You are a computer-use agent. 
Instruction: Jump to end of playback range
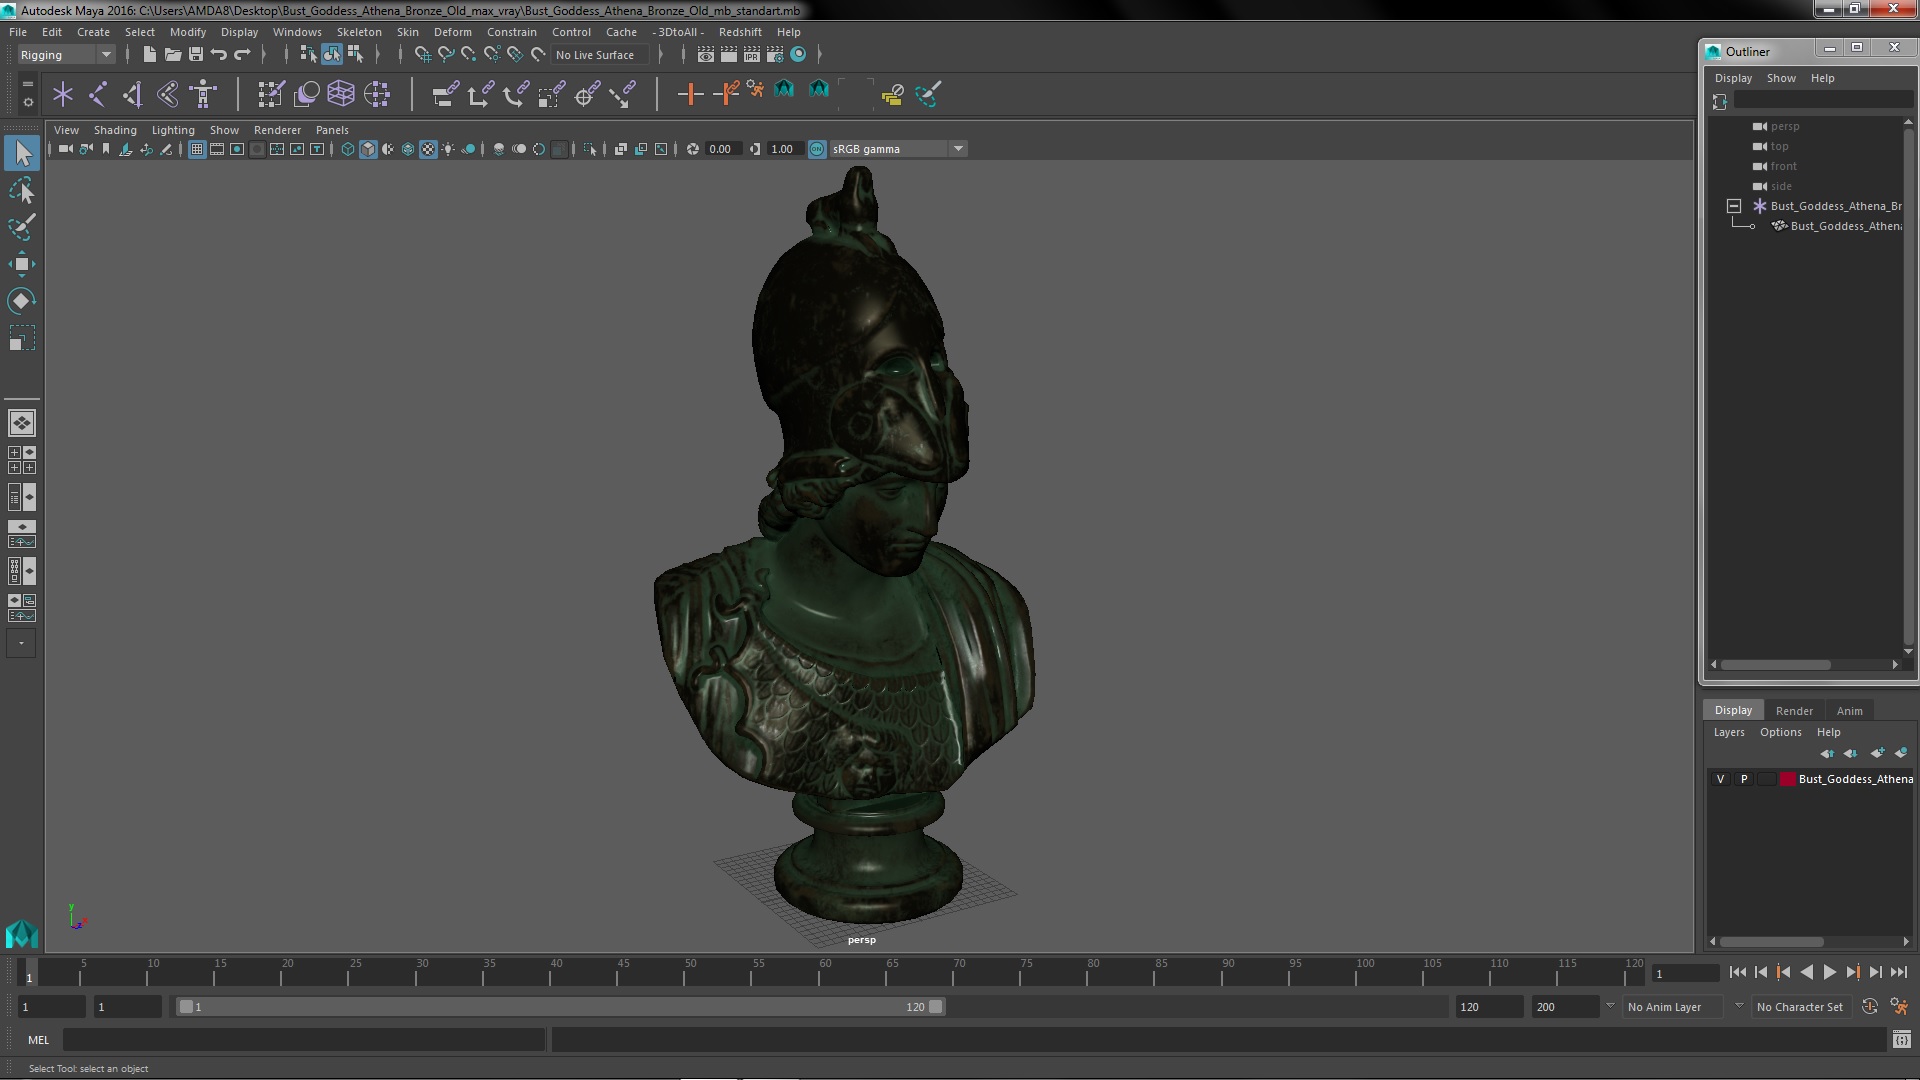coord(1899,972)
